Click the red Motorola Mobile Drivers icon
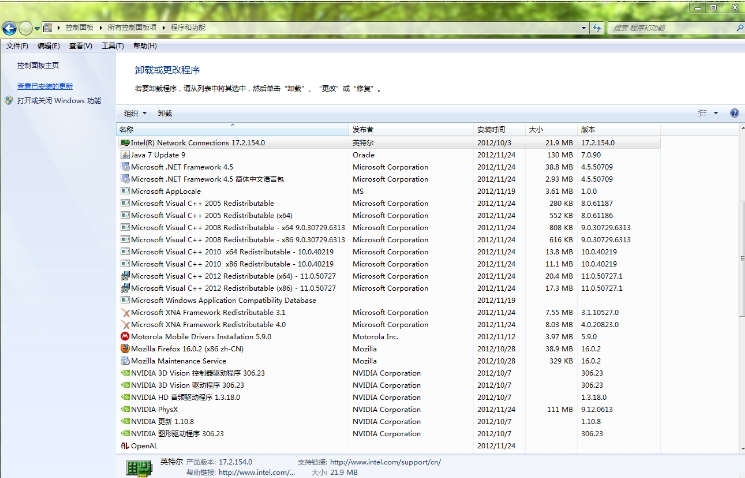Screen dimensions: 745x478 (125, 336)
